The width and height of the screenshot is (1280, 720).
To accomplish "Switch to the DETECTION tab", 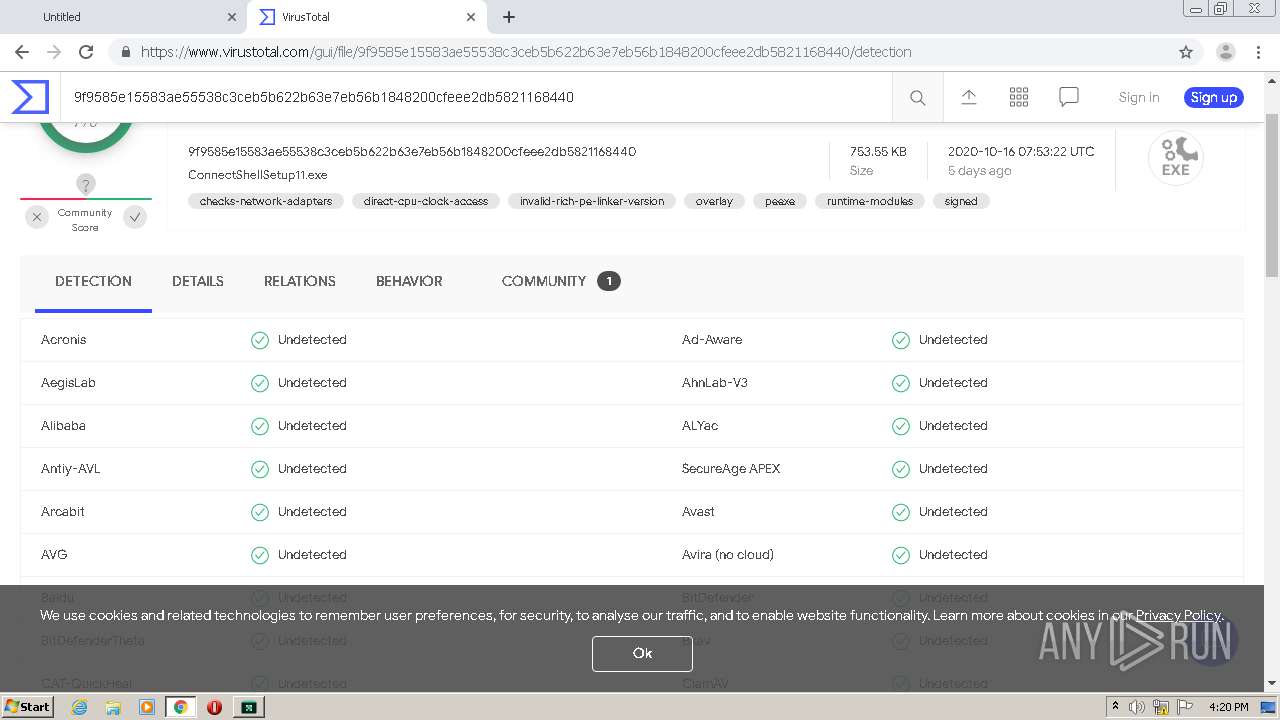I will (93, 281).
